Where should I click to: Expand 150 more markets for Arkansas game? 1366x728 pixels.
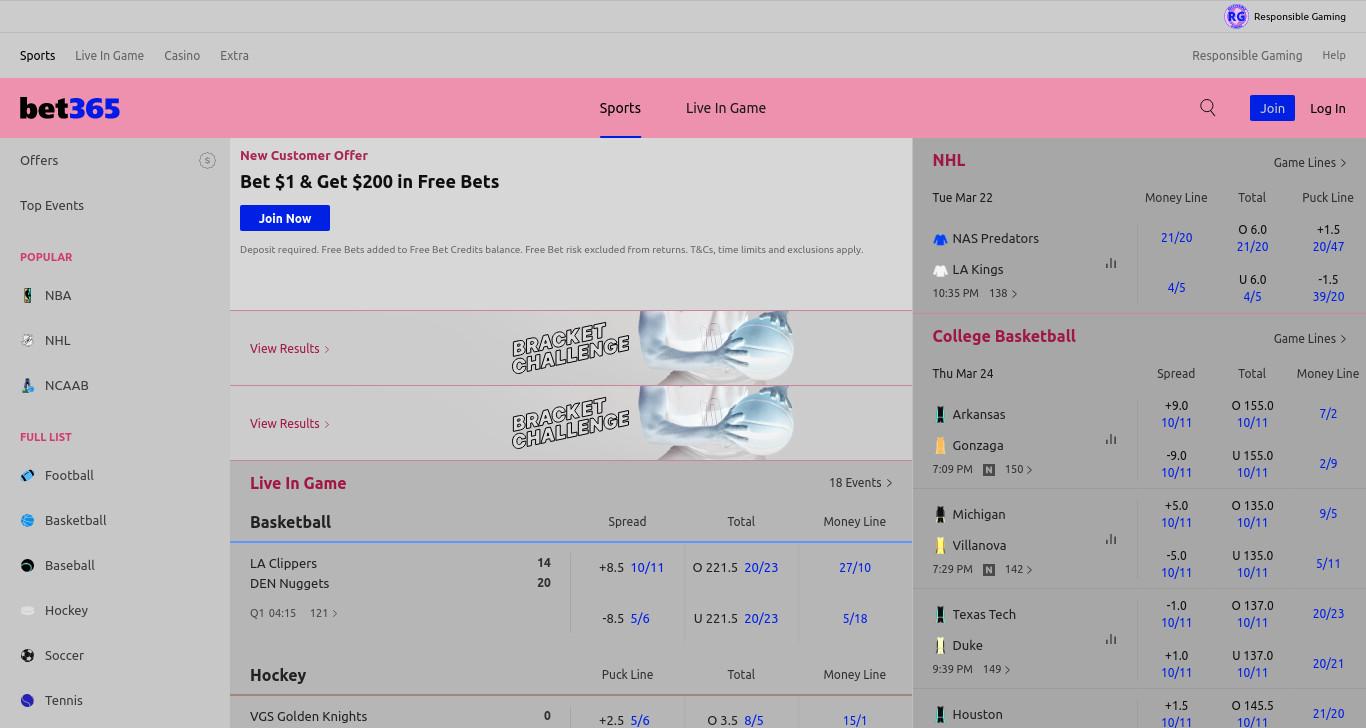click(x=1019, y=469)
